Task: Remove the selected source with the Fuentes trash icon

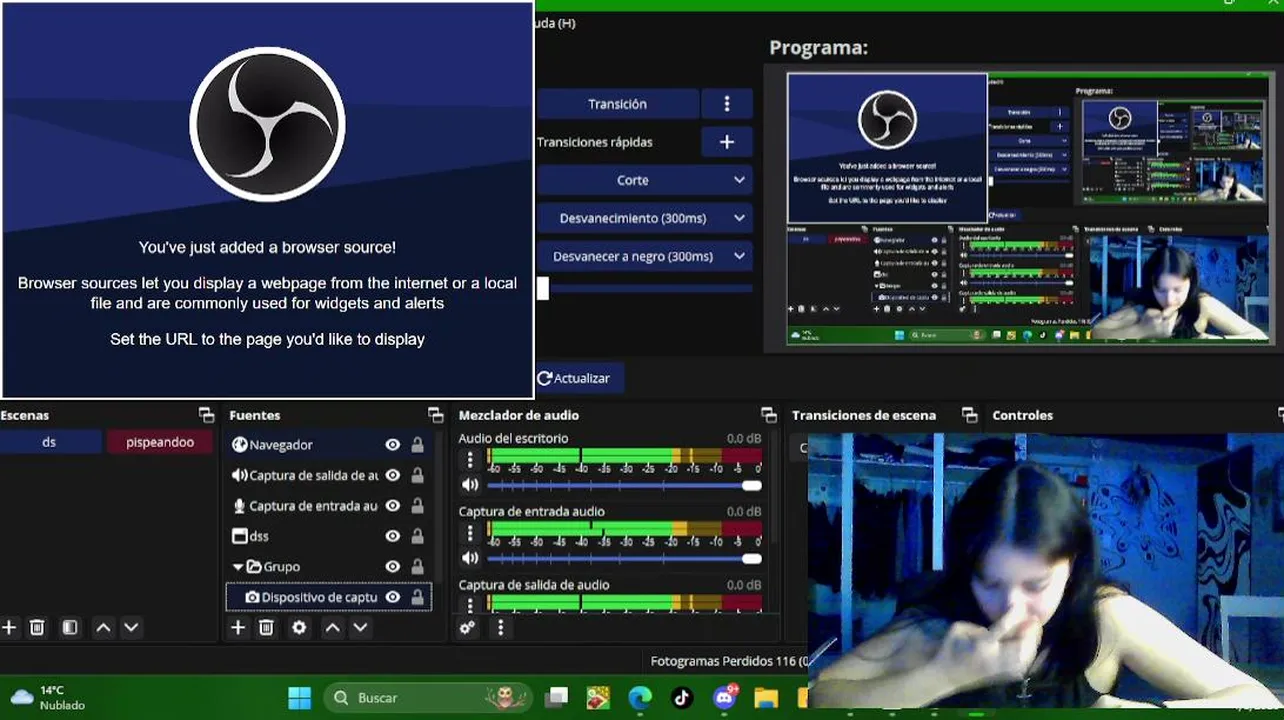Action: [266, 628]
